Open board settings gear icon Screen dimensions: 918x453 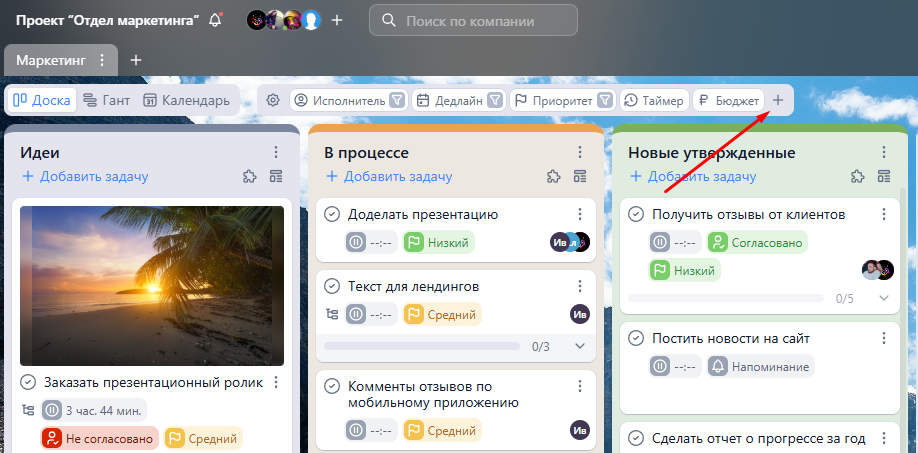click(272, 100)
